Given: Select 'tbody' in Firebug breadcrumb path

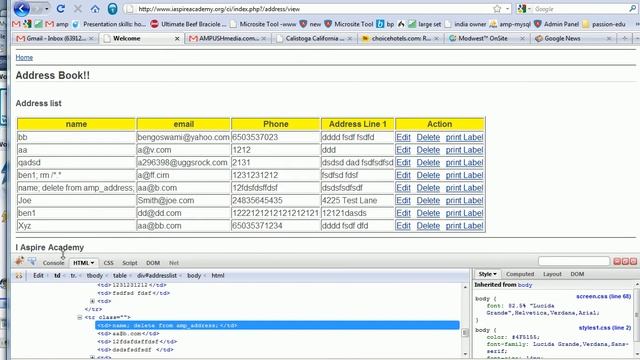Looking at the screenshot, I should click(95, 276).
